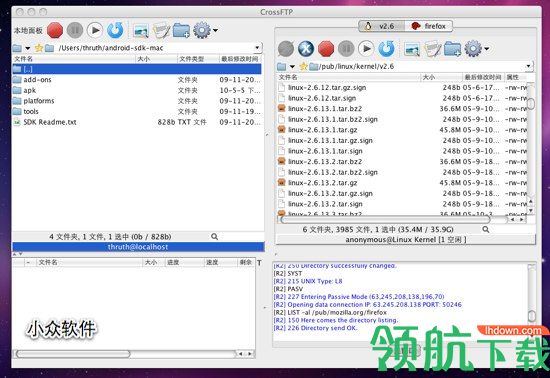Open the remote folder history dropdown arrow
550x378 pixels.
pyautogui.click(x=292, y=67)
